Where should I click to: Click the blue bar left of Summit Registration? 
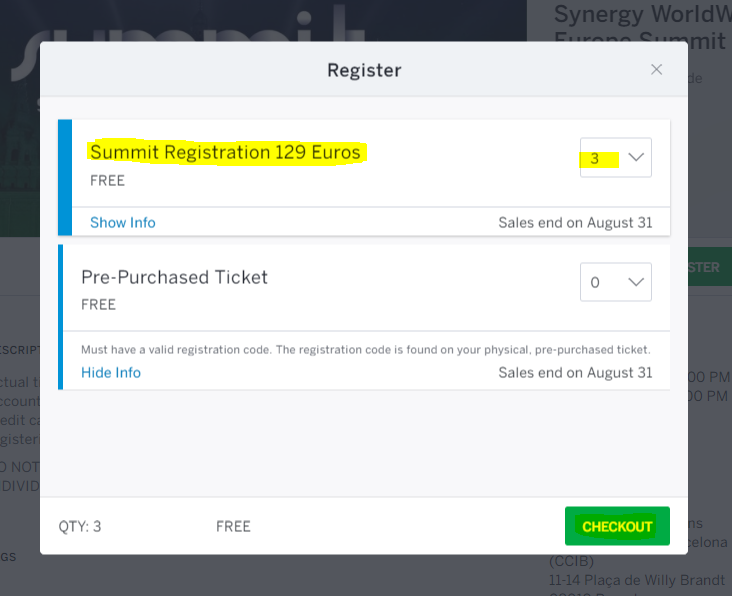[x=65, y=177]
